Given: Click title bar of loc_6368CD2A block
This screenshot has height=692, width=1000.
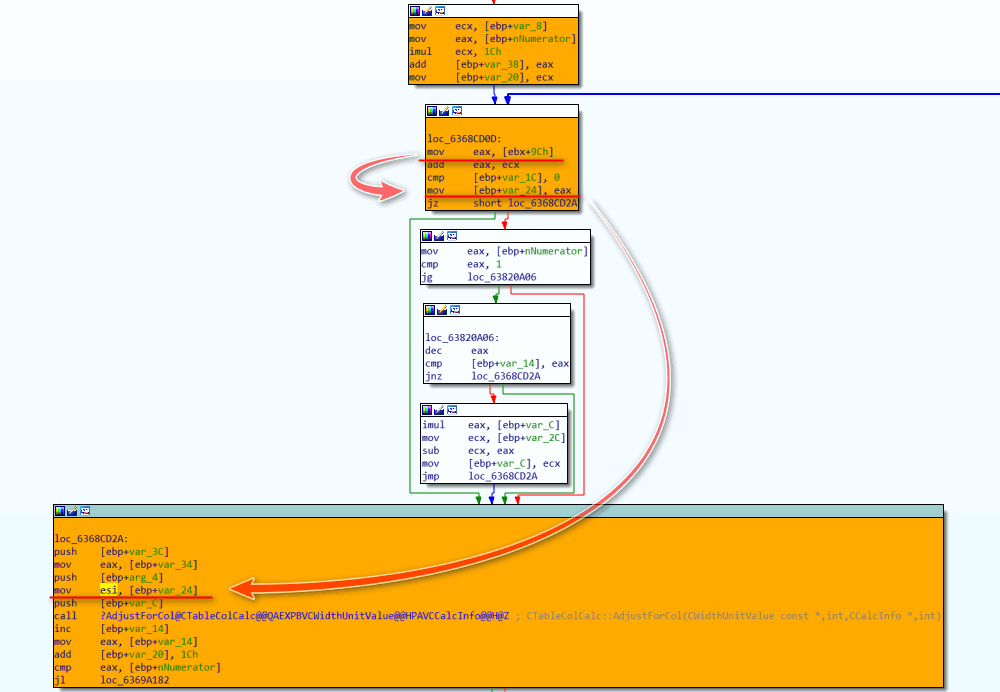Looking at the screenshot, I should coord(500,511).
